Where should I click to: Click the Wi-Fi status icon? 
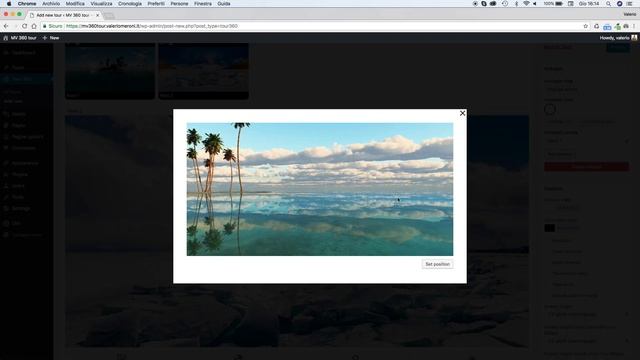pyautogui.click(x=526, y=3)
